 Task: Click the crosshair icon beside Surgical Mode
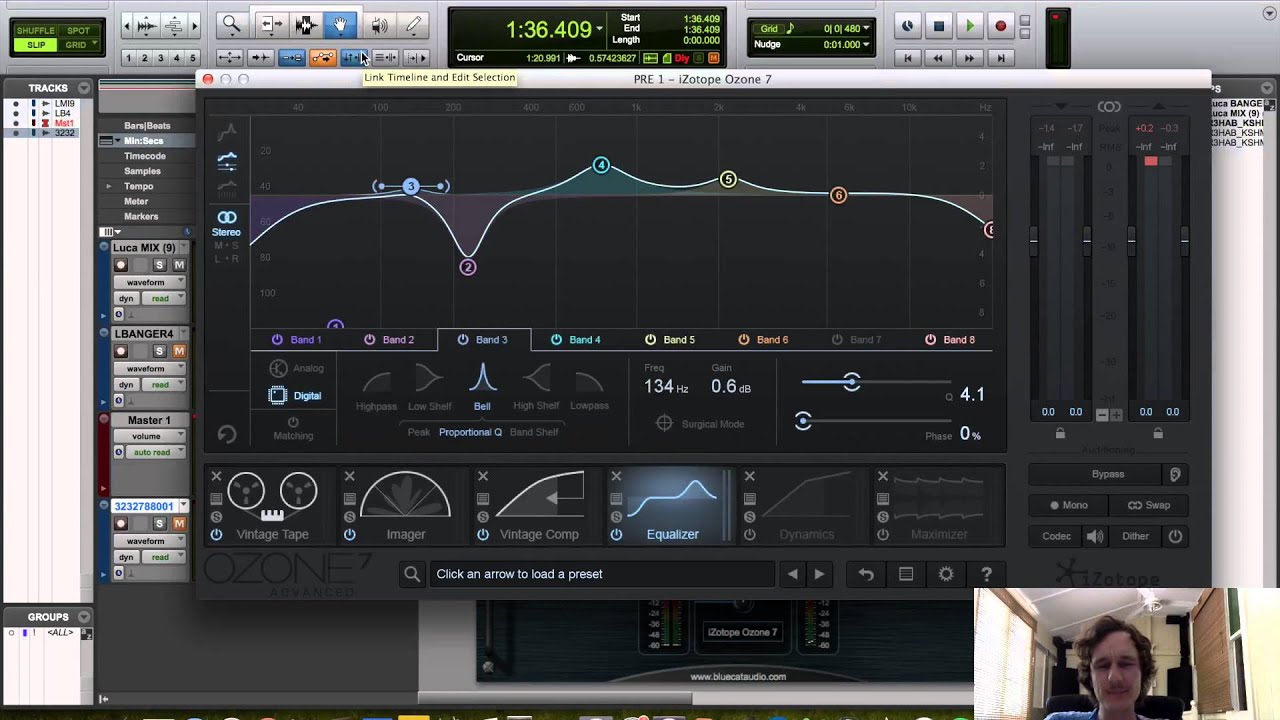[x=664, y=424]
